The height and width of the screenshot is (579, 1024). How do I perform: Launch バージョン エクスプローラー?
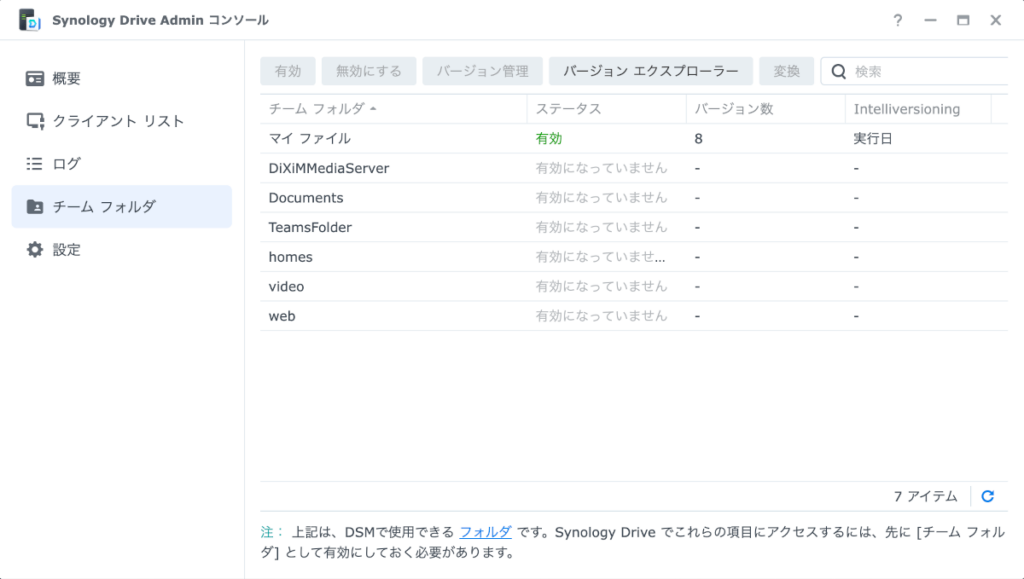650,71
